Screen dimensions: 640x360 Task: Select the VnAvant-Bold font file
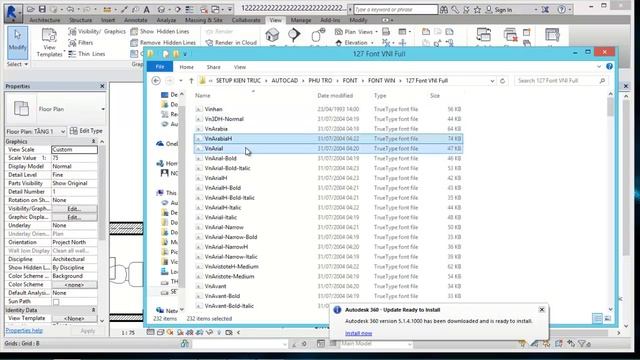[x=328, y=296]
